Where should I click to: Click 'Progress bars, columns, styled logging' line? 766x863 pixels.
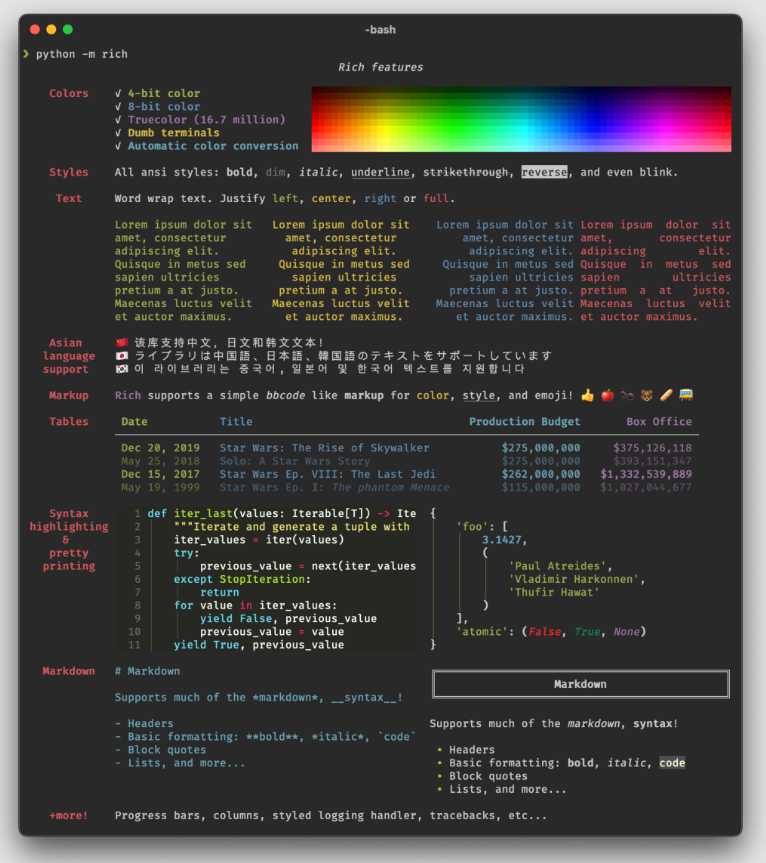tap(331, 815)
